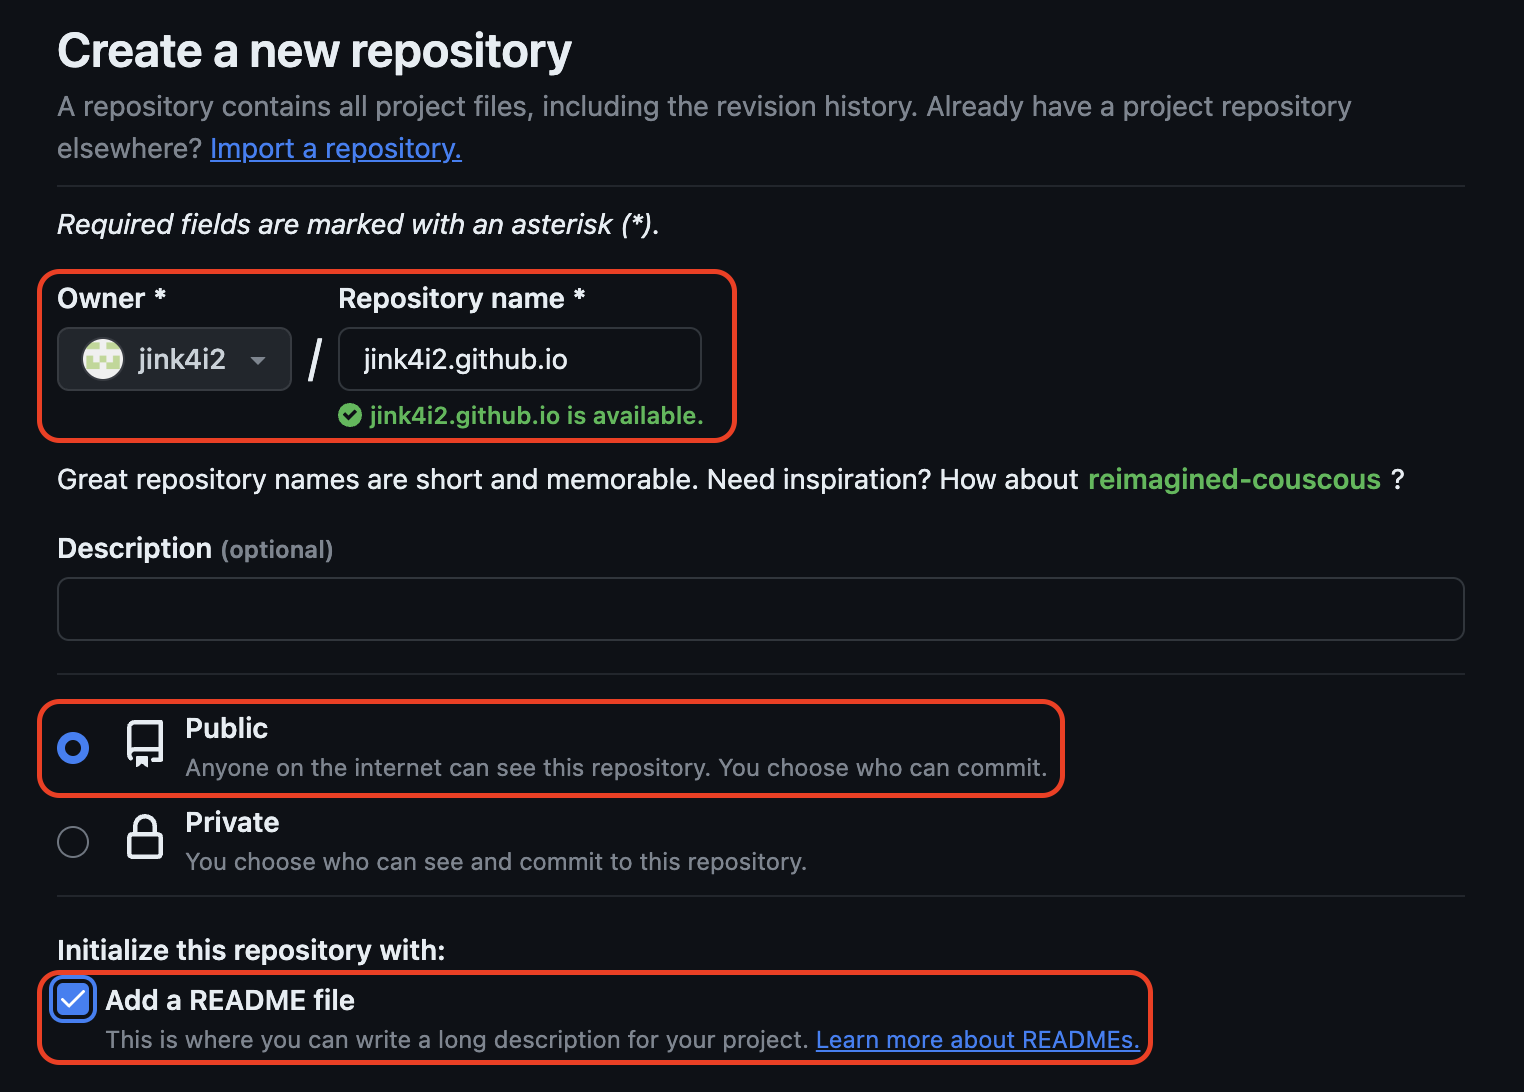The height and width of the screenshot is (1092, 1524).
Task: Click the Public repository book icon
Action: [144, 744]
